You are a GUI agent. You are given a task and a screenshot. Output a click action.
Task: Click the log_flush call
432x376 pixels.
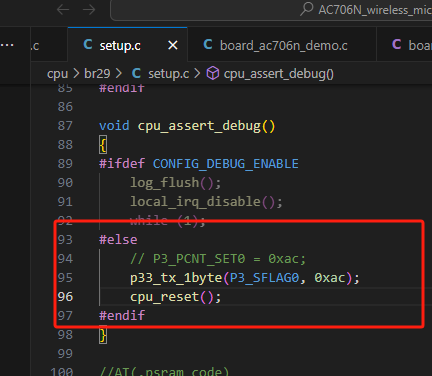point(165,183)
